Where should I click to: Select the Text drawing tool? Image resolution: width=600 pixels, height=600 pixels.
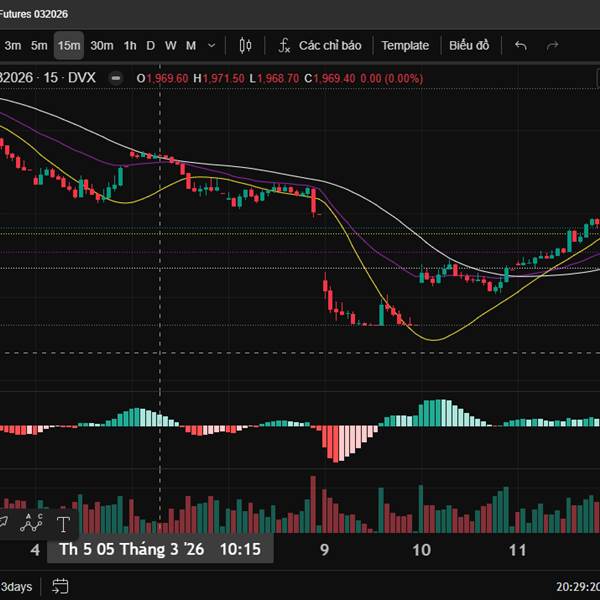pyautogui.click(x=63, y=523)
